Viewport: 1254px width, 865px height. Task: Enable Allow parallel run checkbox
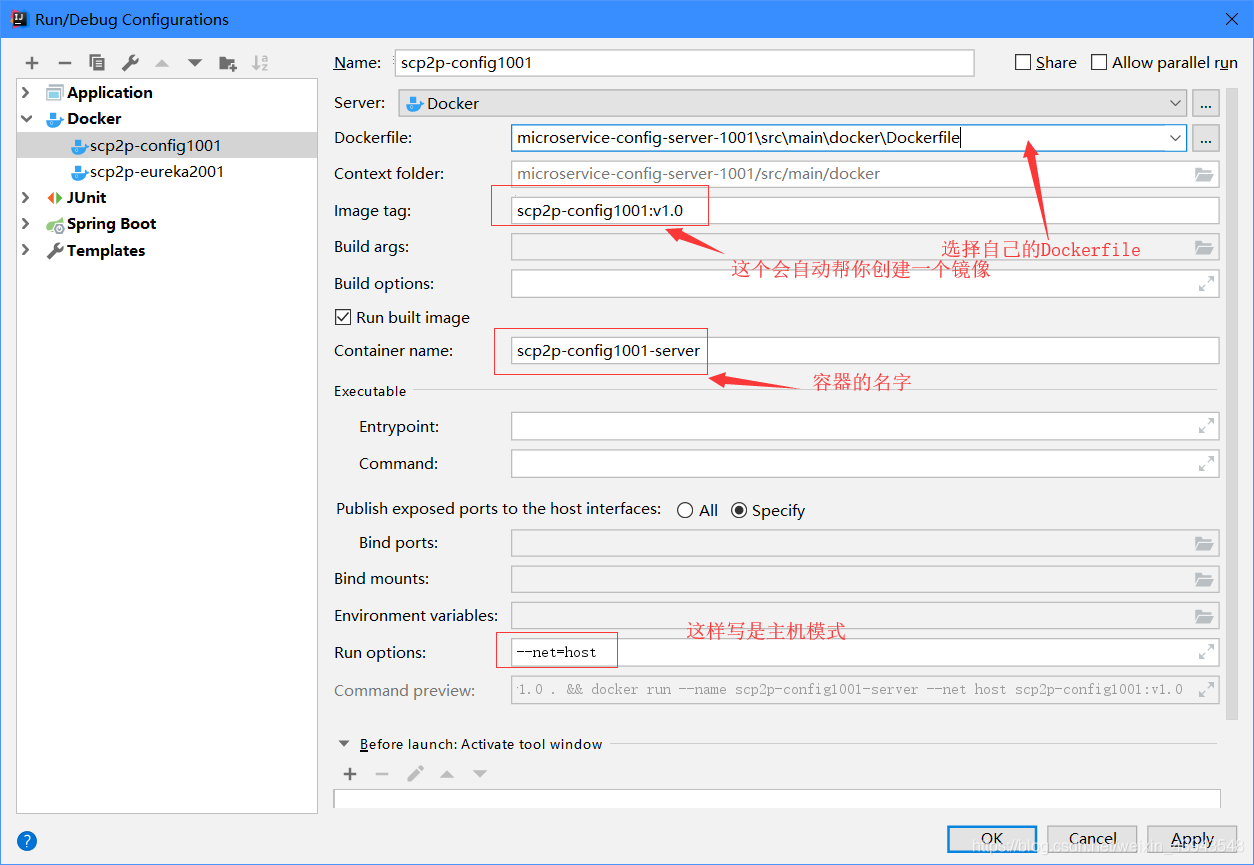[x=1099, y=62]
